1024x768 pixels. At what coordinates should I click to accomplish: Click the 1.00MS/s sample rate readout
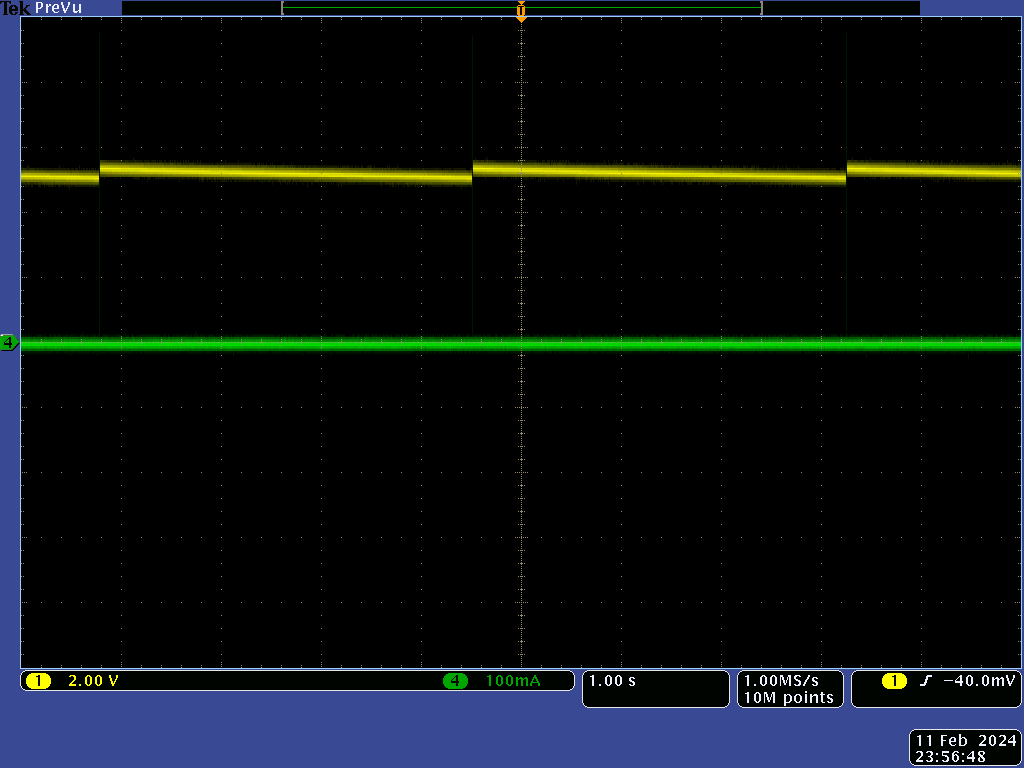pyautogui.click(x=788, y=680)
